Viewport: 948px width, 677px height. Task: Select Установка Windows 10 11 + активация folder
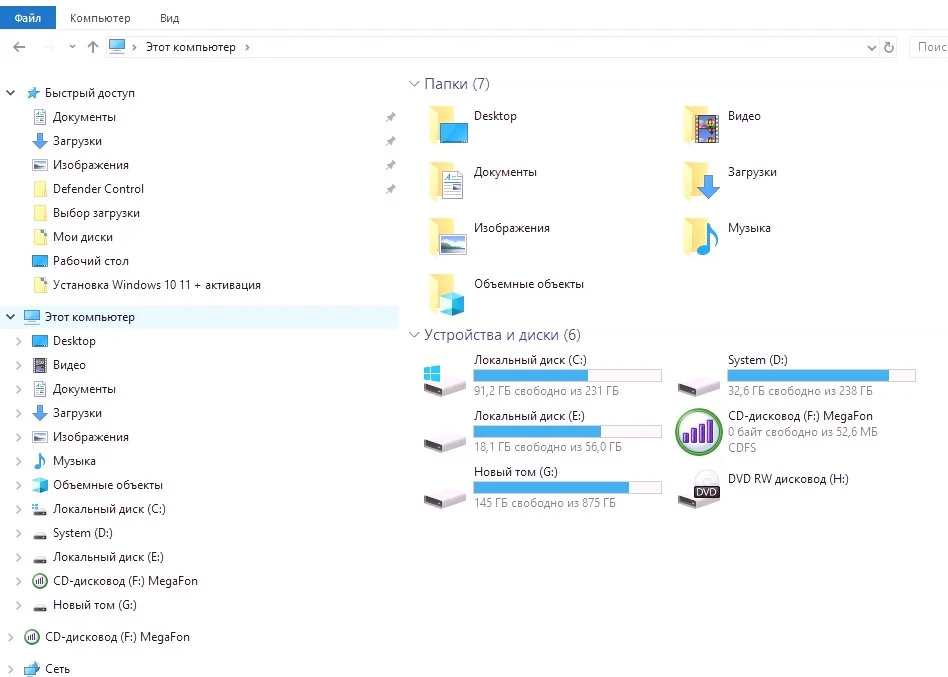pos(156,285)
